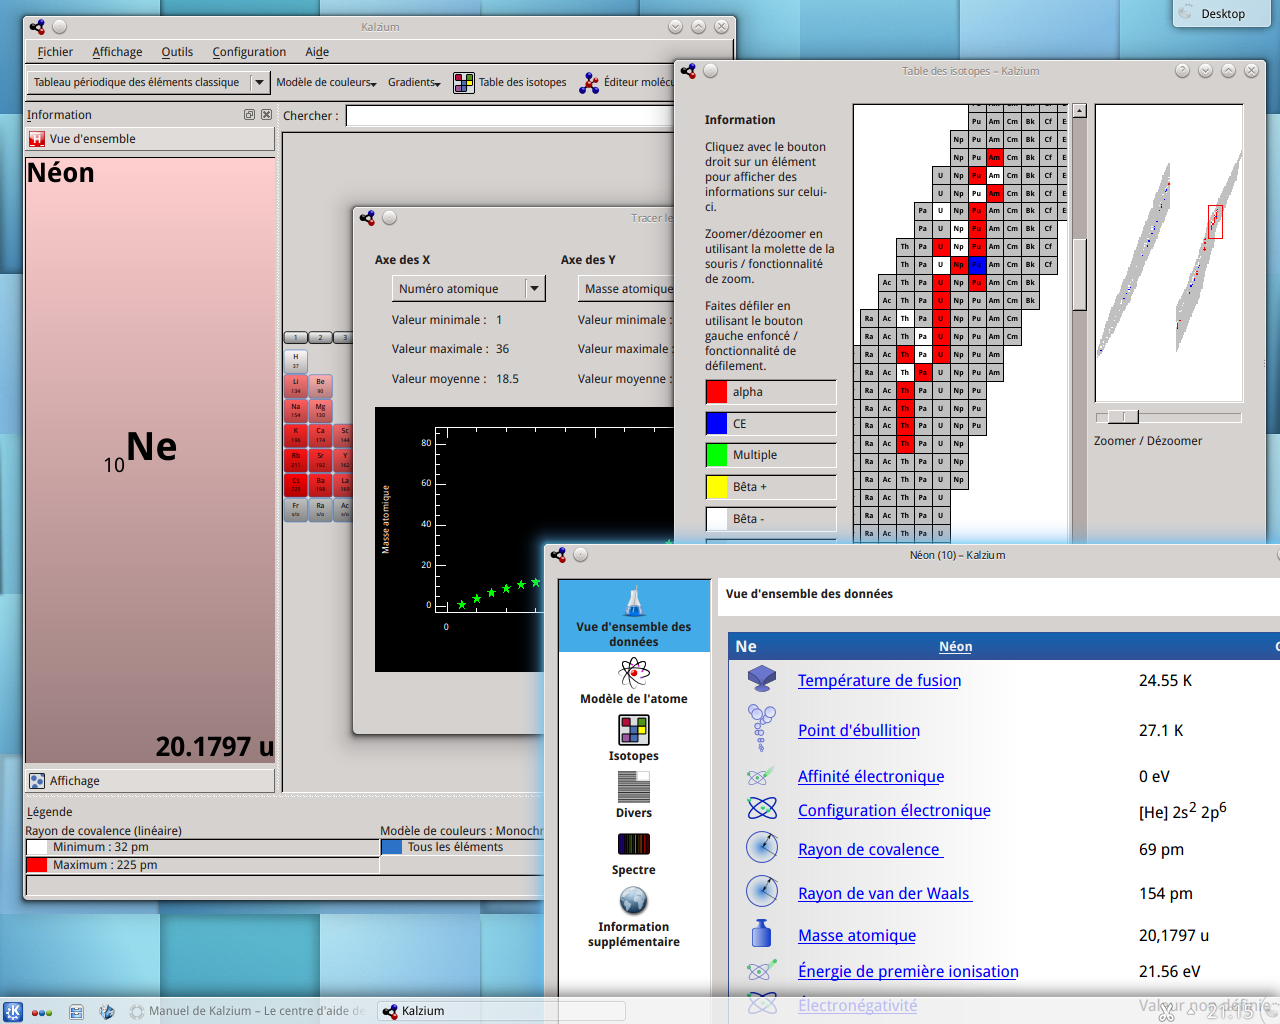The image size is (1280, 1024).
Task: Click the Vue d'ensemble panel icon
Action: [37, 139]
